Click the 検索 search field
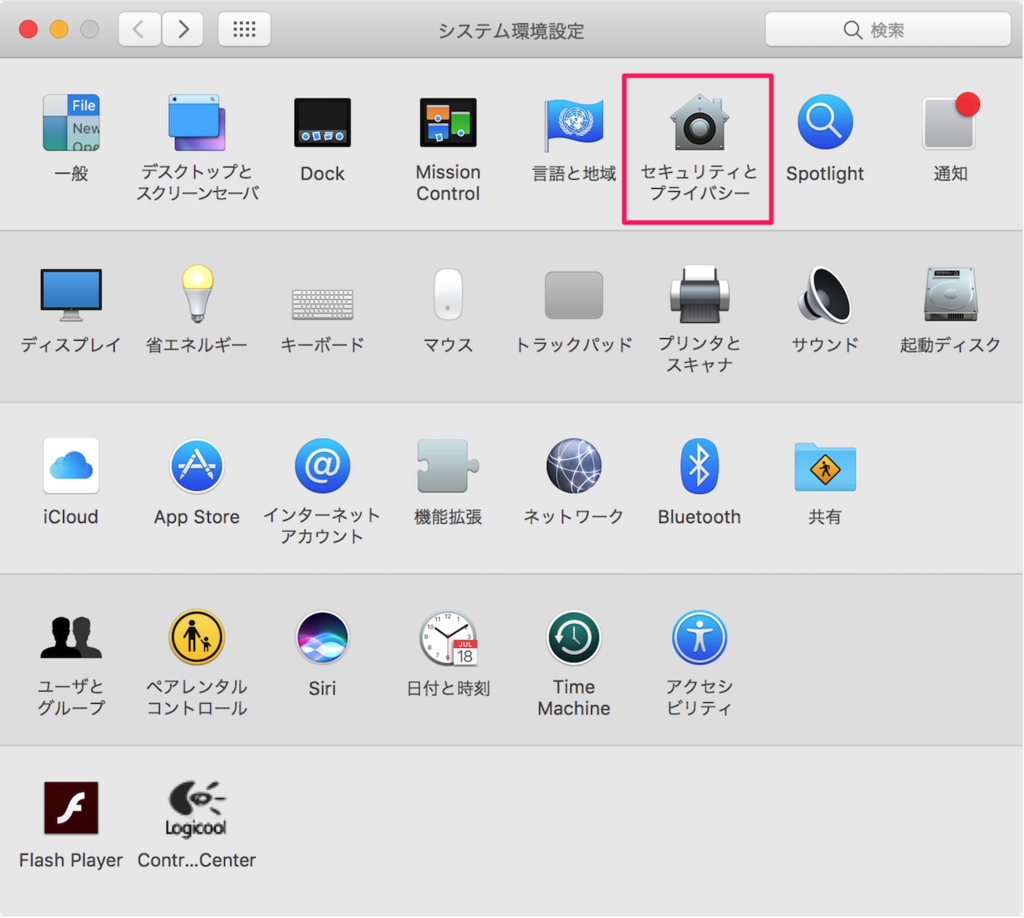The width and height of the screenshot is (1024, 918). point(888,29)
